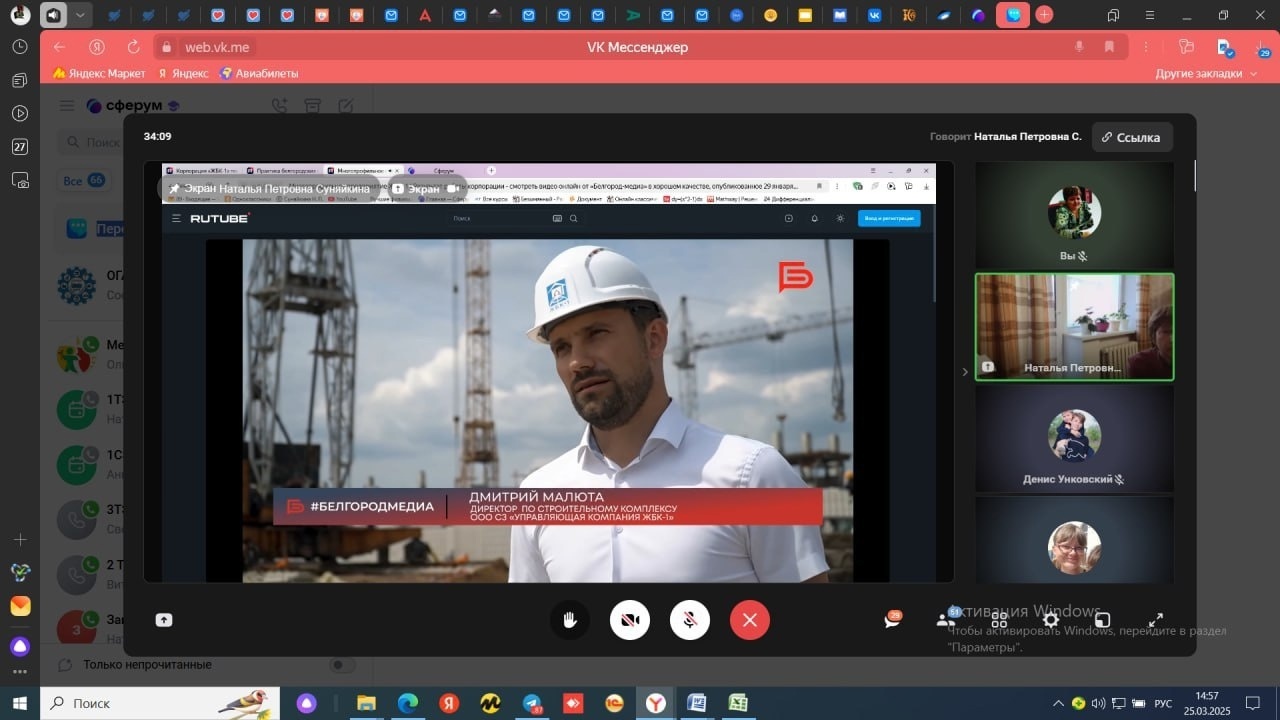Open Windows notification center
The image size is (1280, 720).
[x=1252, y=703]
